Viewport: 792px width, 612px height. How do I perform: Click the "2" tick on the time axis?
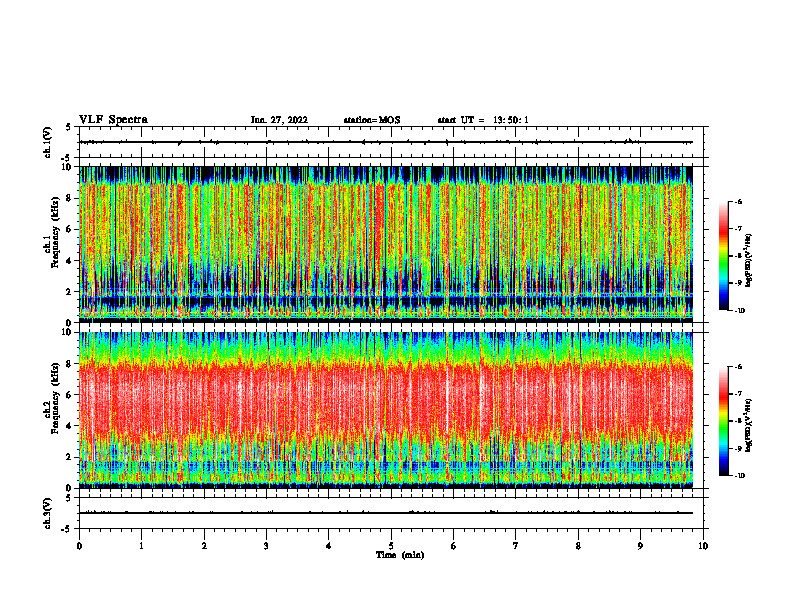tap(204, 546)
